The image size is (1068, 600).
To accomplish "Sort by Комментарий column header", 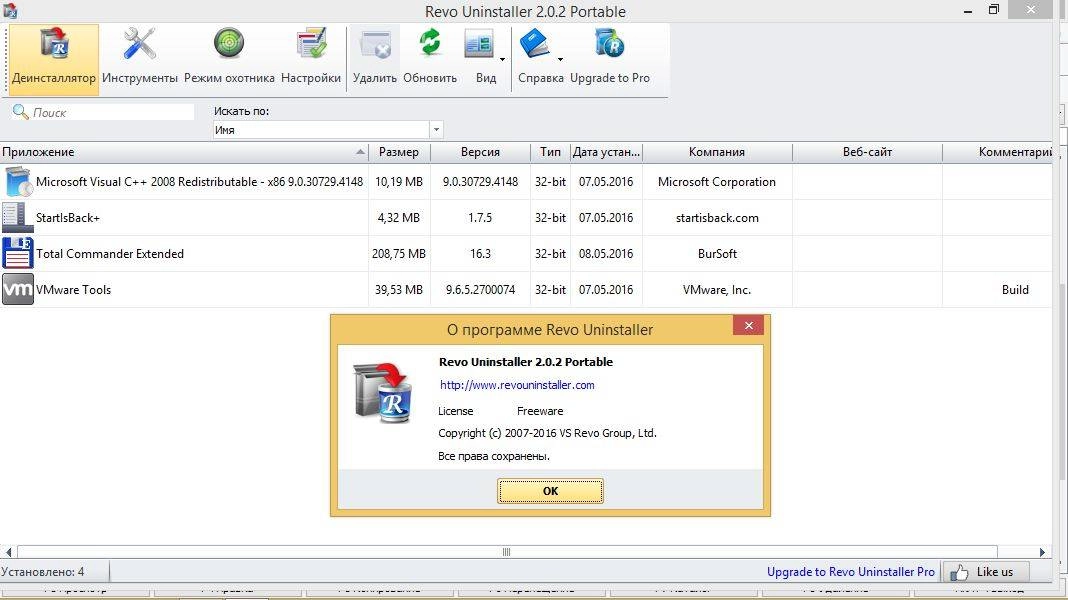I will [999, 152].
